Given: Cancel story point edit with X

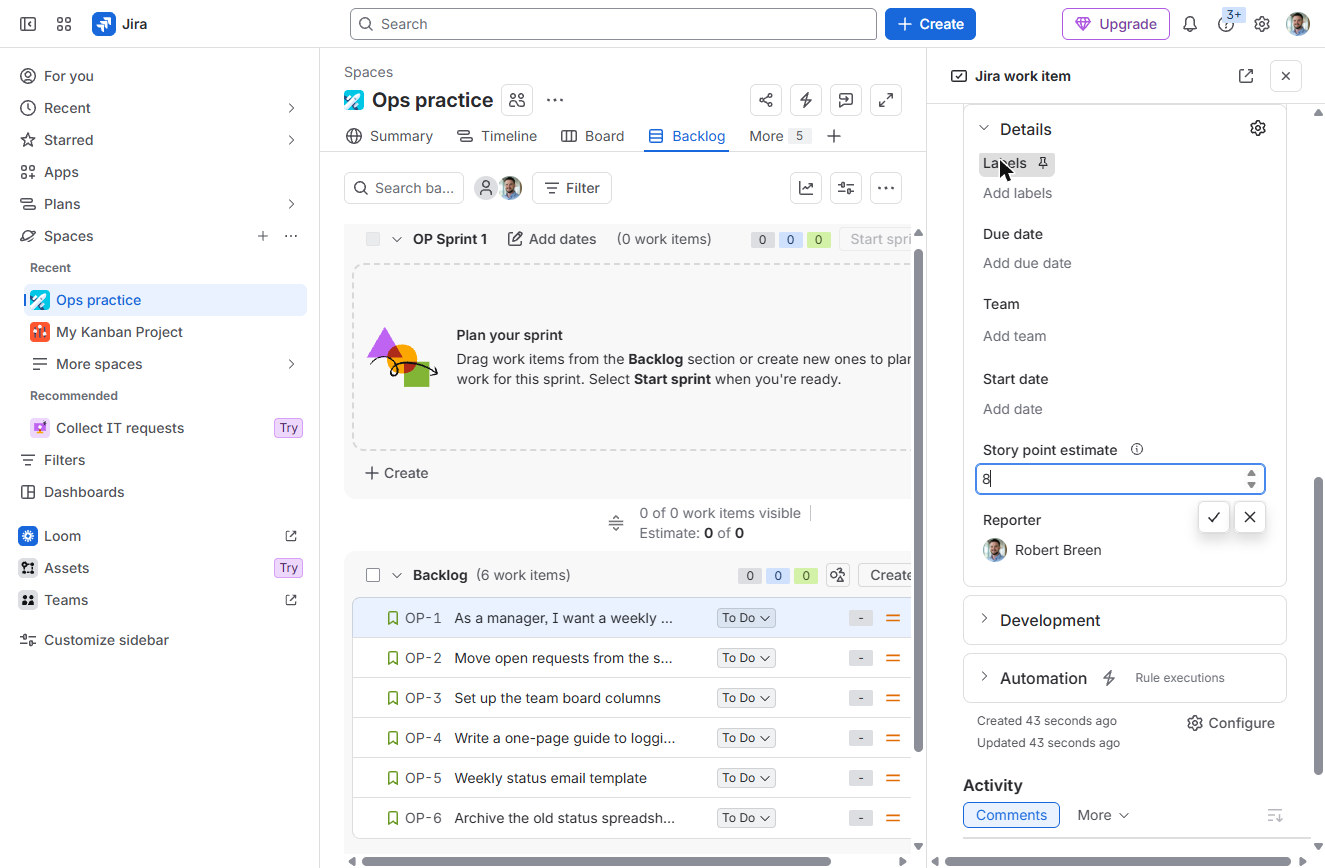Looking at the screenshot, I should click(1250, 517).
